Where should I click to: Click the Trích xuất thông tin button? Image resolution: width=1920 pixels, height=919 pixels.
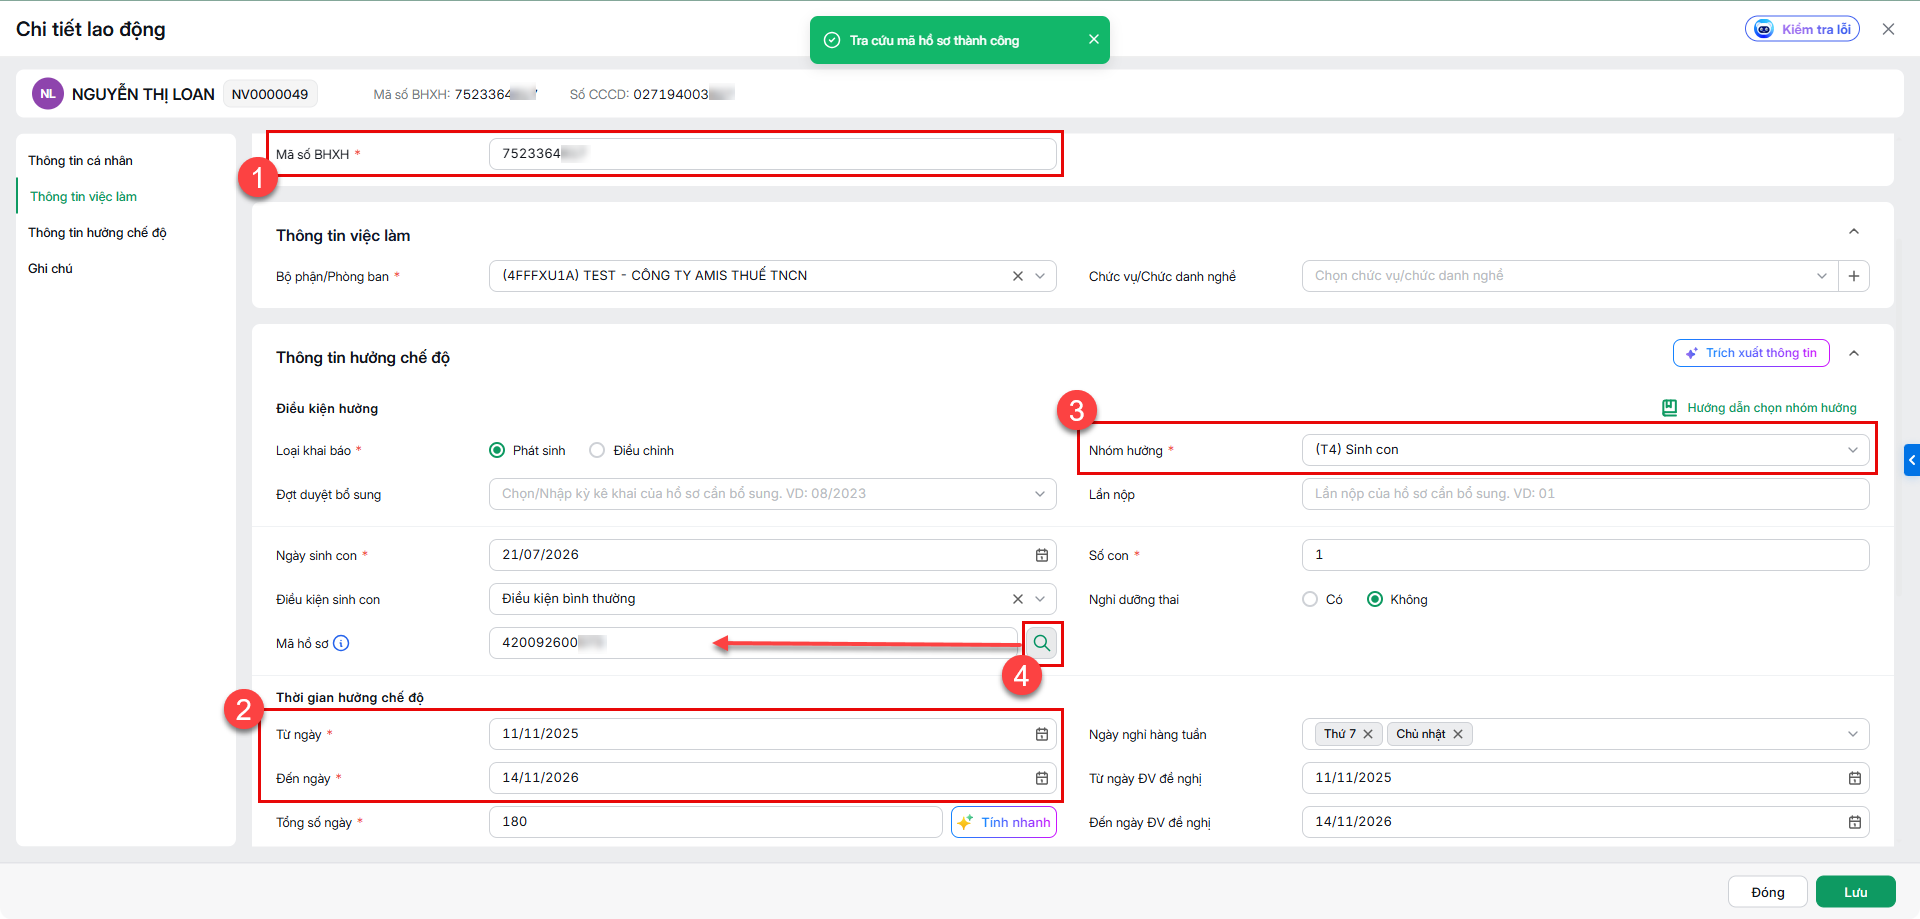[x=1751, y=353]
